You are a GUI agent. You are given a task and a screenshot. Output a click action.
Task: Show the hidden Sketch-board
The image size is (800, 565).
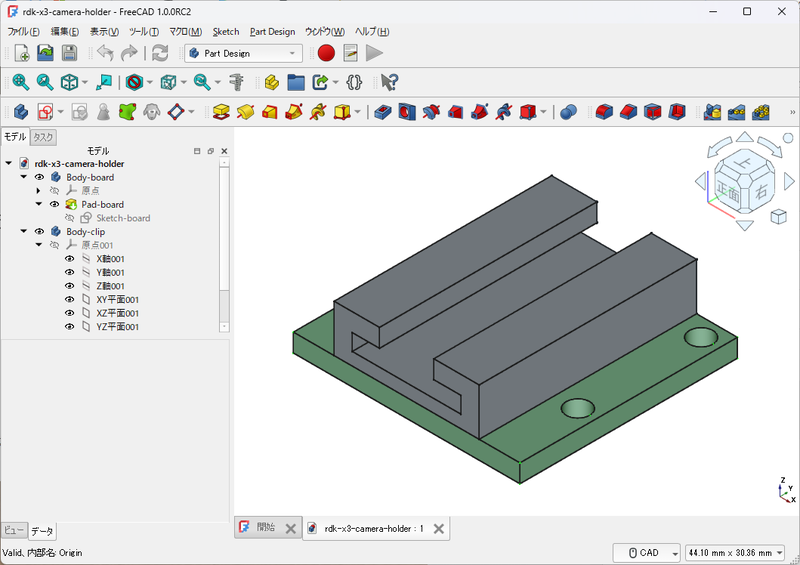(70, 218)
